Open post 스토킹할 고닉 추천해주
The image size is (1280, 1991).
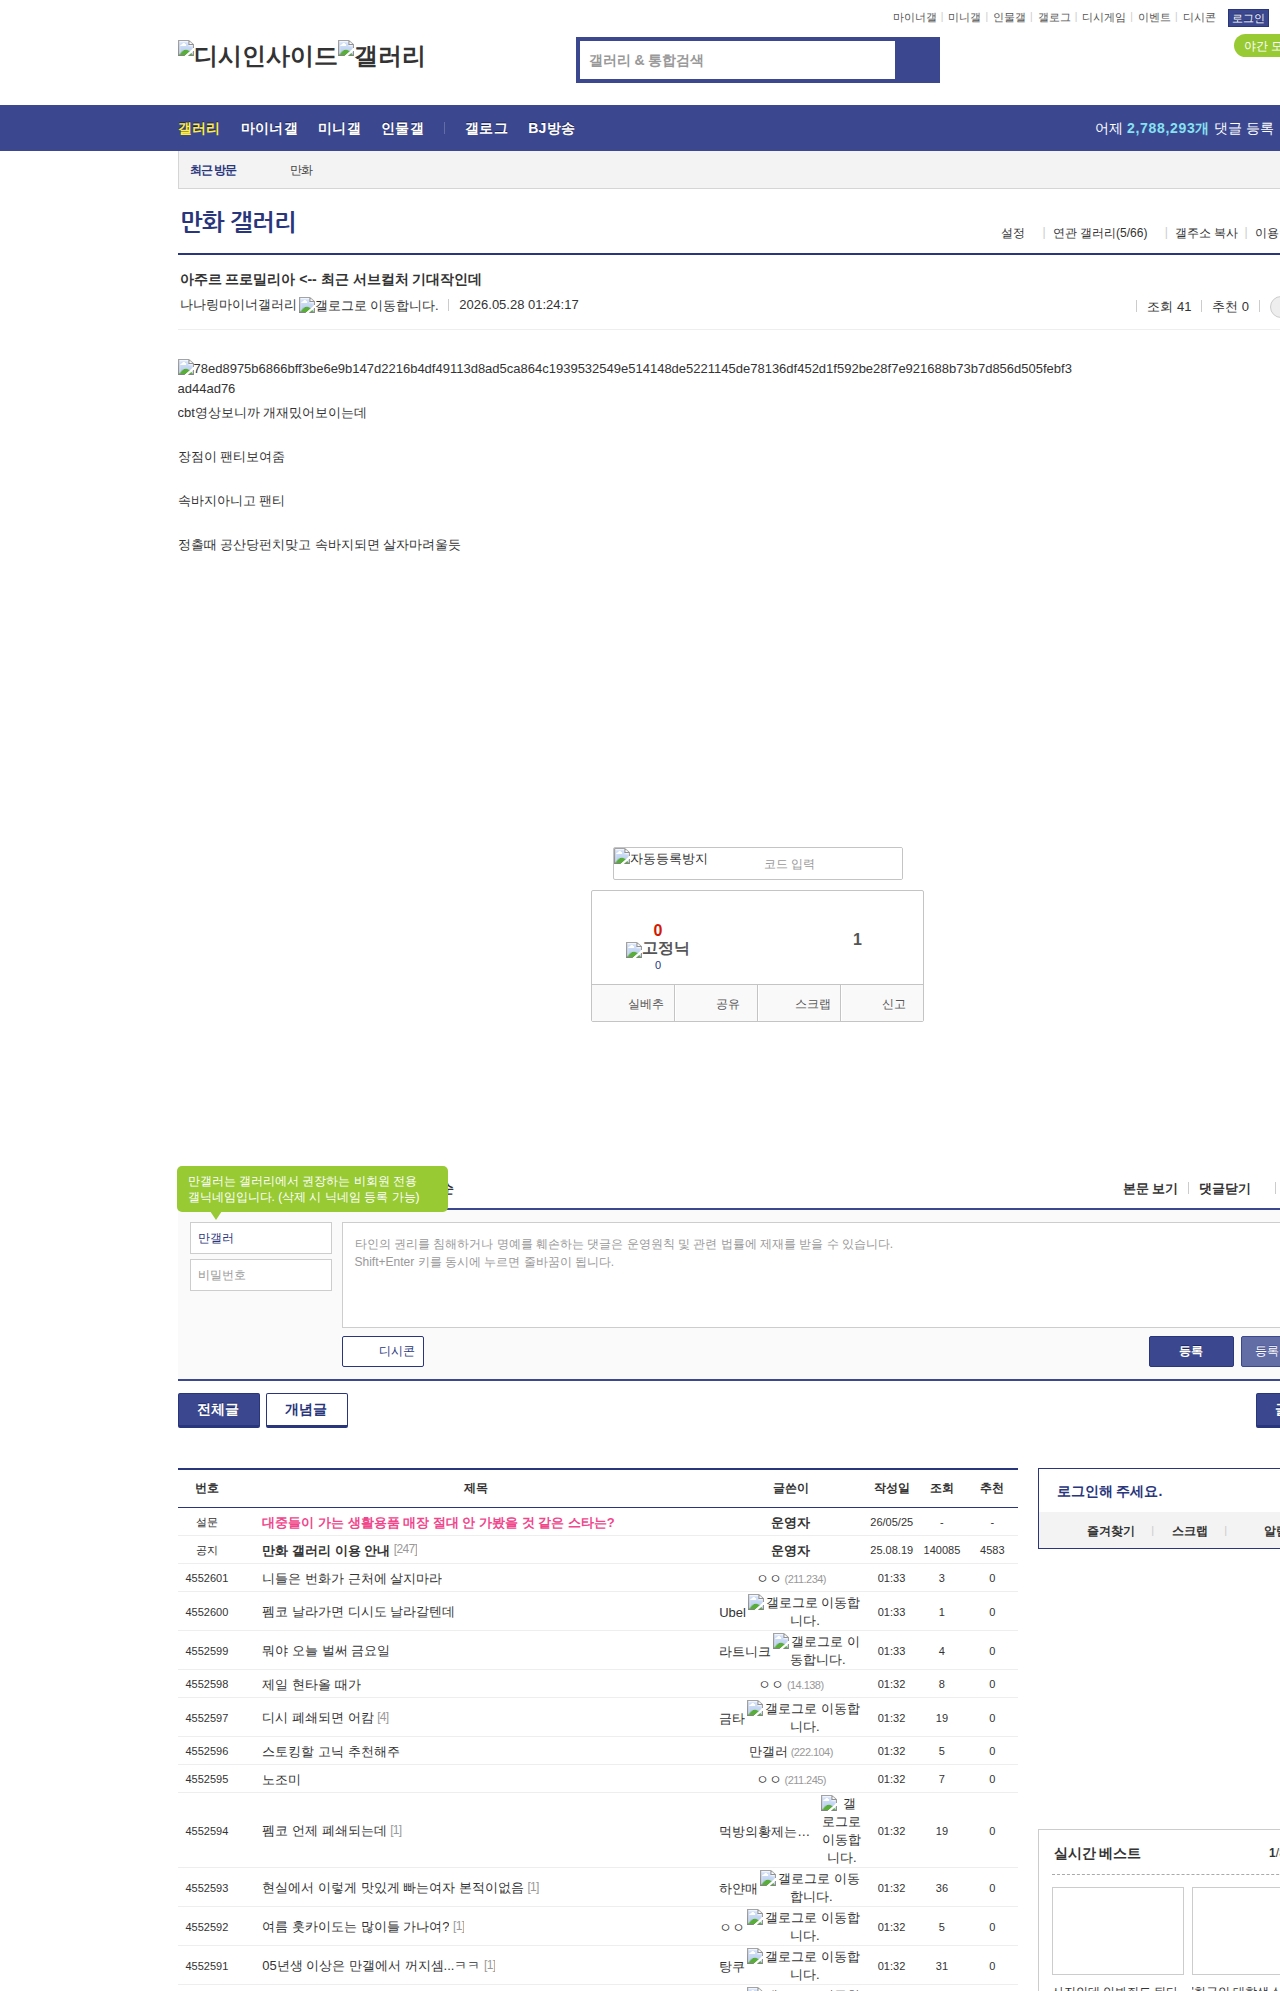tap(331, 1751)
